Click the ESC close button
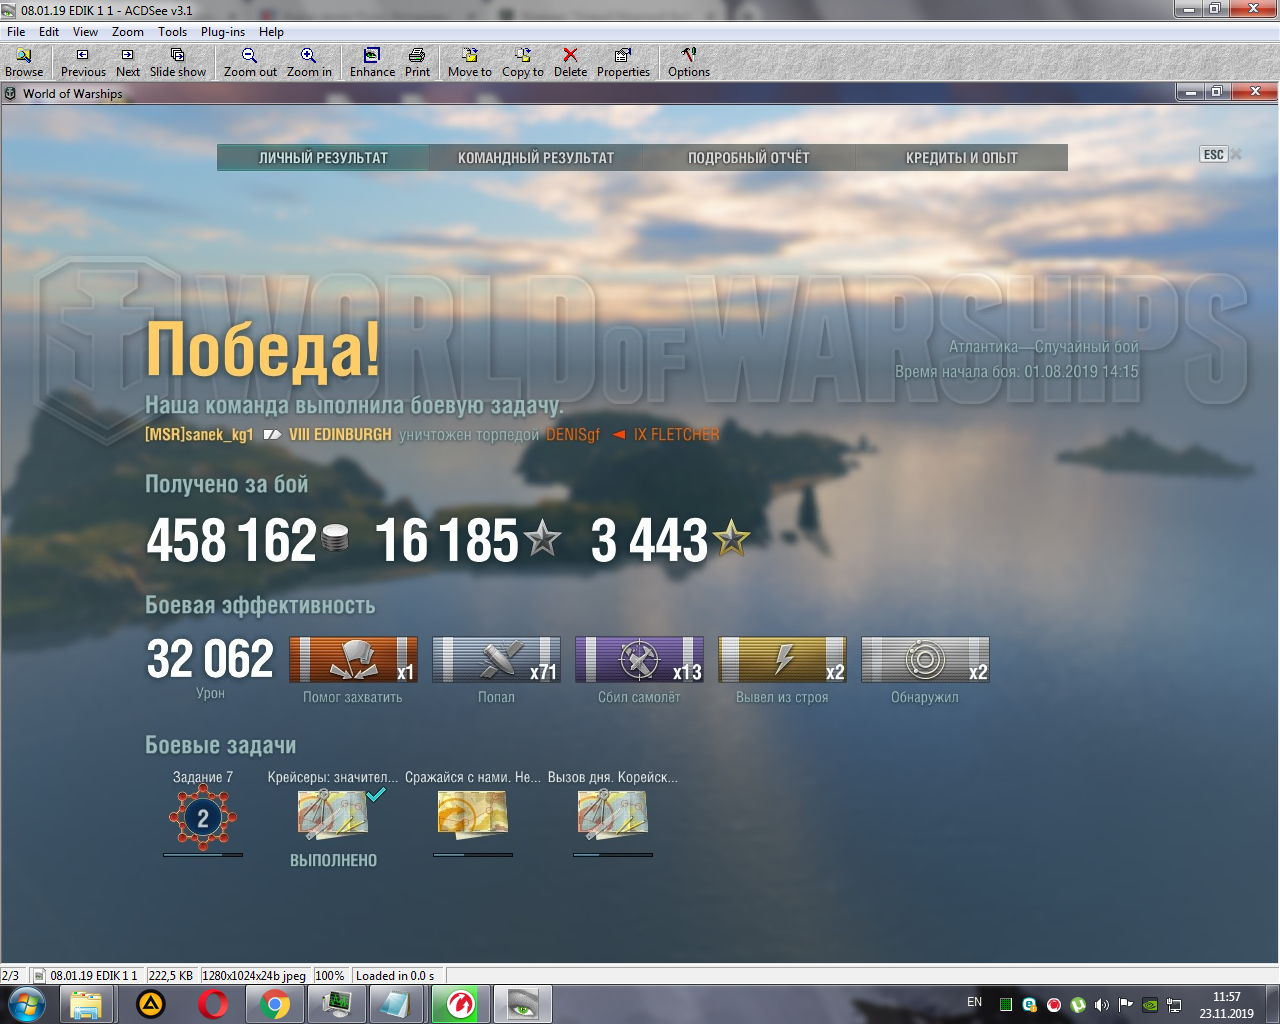Image resolution: width=1280 pixels, height=1024 pixels. click(1214, 154)
